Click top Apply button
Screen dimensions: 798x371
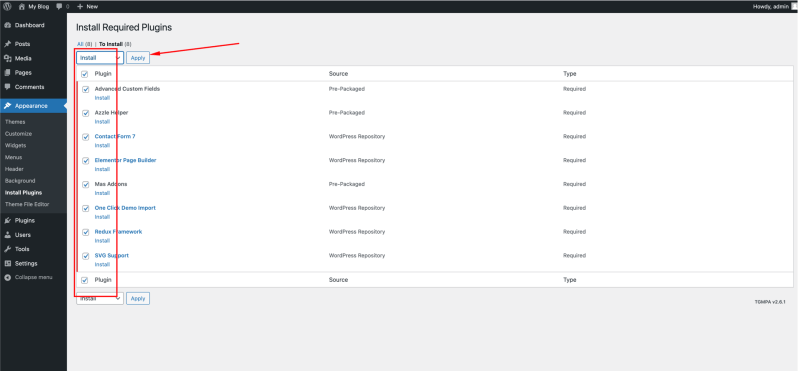138,58
